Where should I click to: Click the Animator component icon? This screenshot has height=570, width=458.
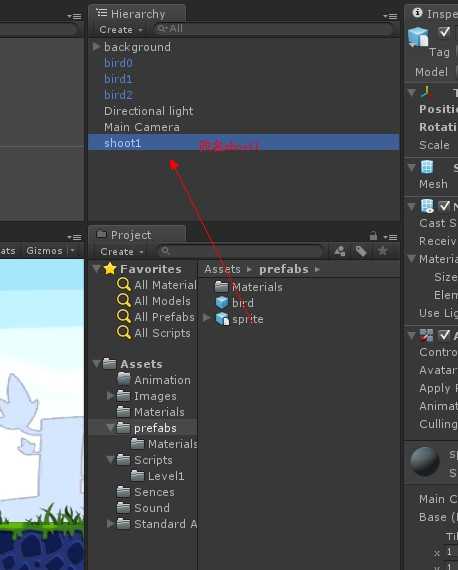pyautogui.click(x=426, y=336)
